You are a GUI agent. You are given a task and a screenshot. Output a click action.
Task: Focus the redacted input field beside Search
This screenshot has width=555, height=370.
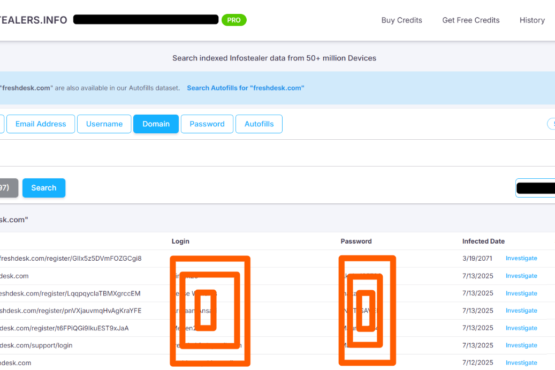pos(535,188)
